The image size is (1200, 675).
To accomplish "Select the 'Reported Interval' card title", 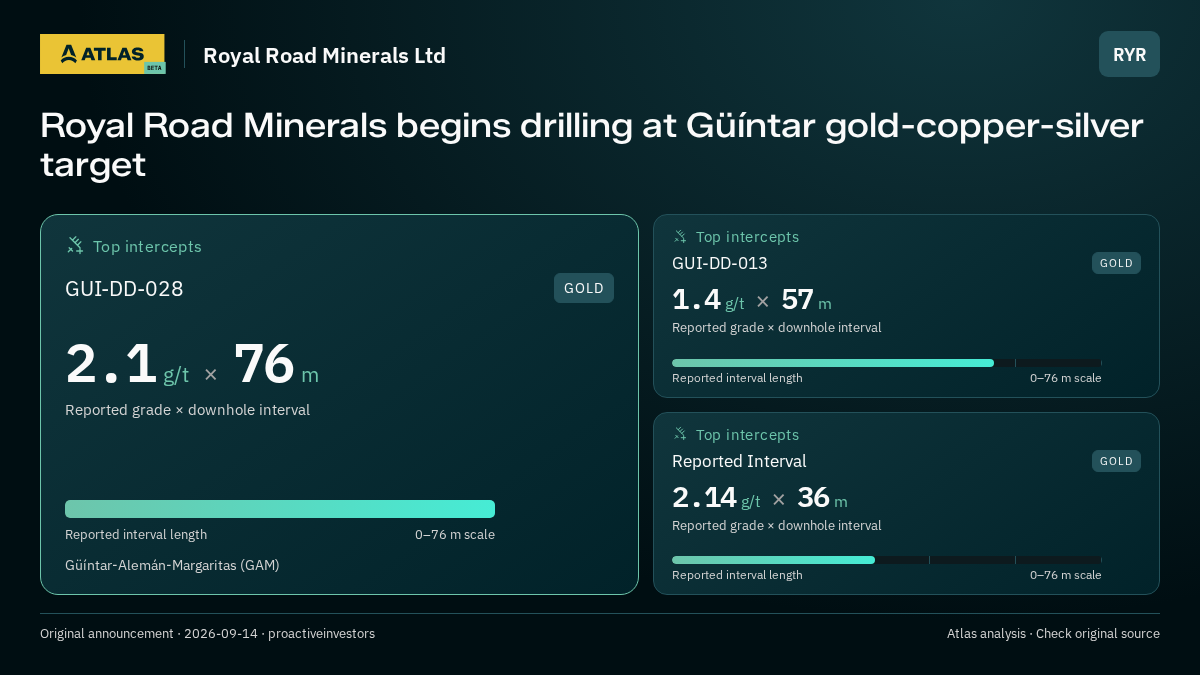I will tap(739, 461).
